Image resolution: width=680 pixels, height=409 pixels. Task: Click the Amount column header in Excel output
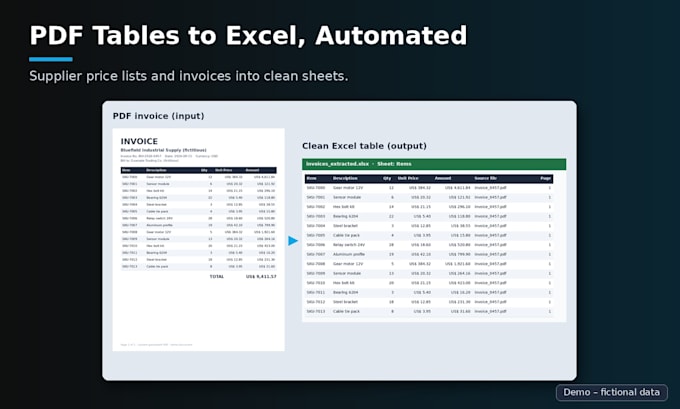443,178
